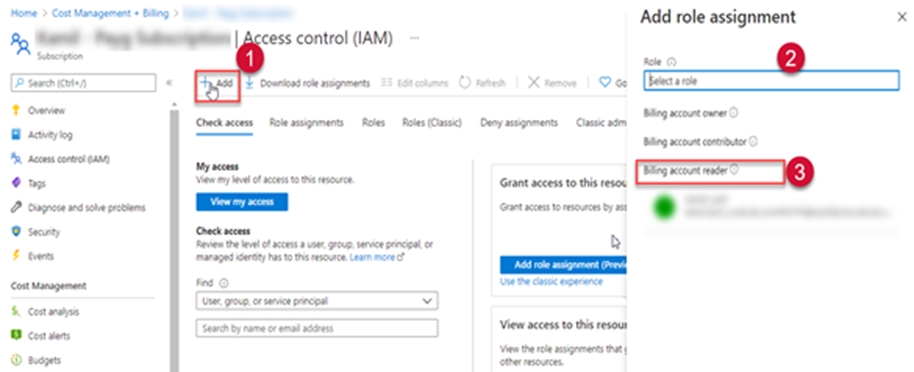Open Activity log from sidebar
The height and width of the screenshot is (372, 914).
click(x=50, y=135)
